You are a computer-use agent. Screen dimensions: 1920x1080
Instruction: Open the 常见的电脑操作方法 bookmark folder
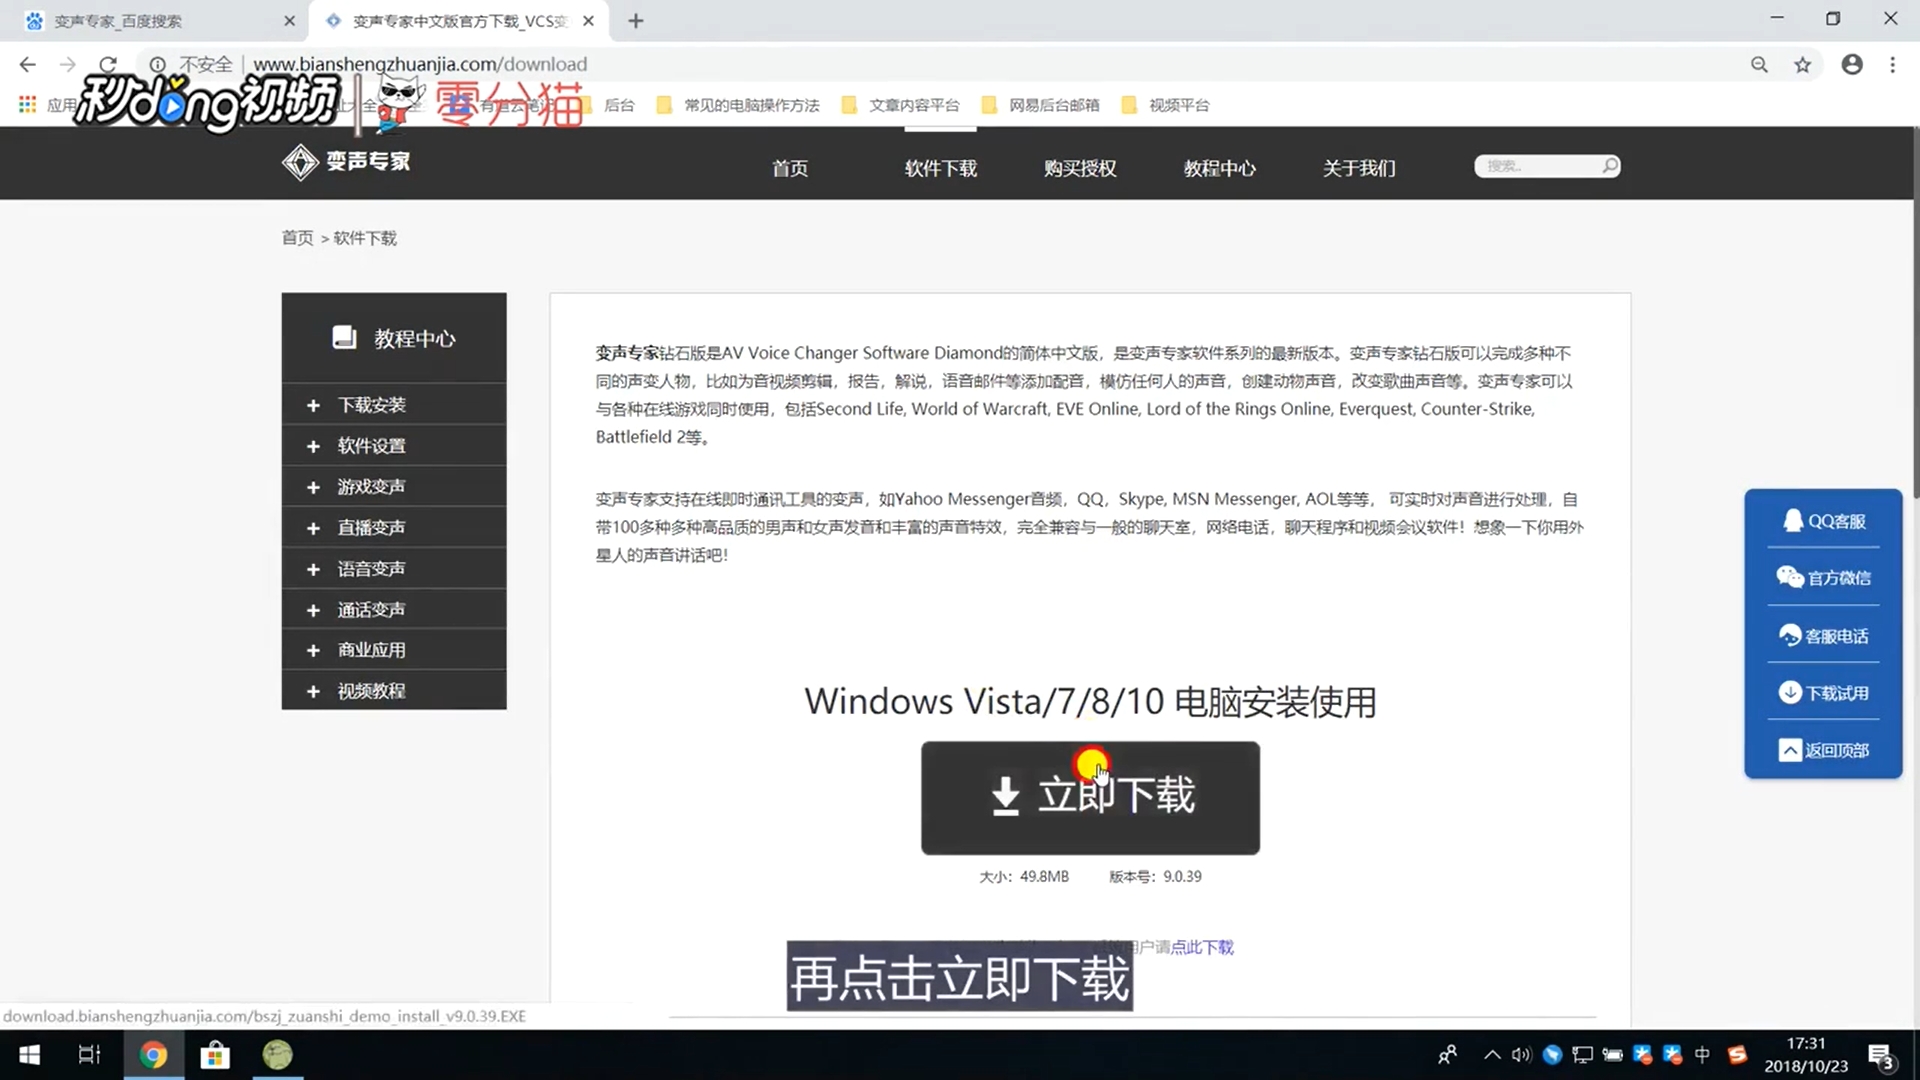[x=738, y=105]
